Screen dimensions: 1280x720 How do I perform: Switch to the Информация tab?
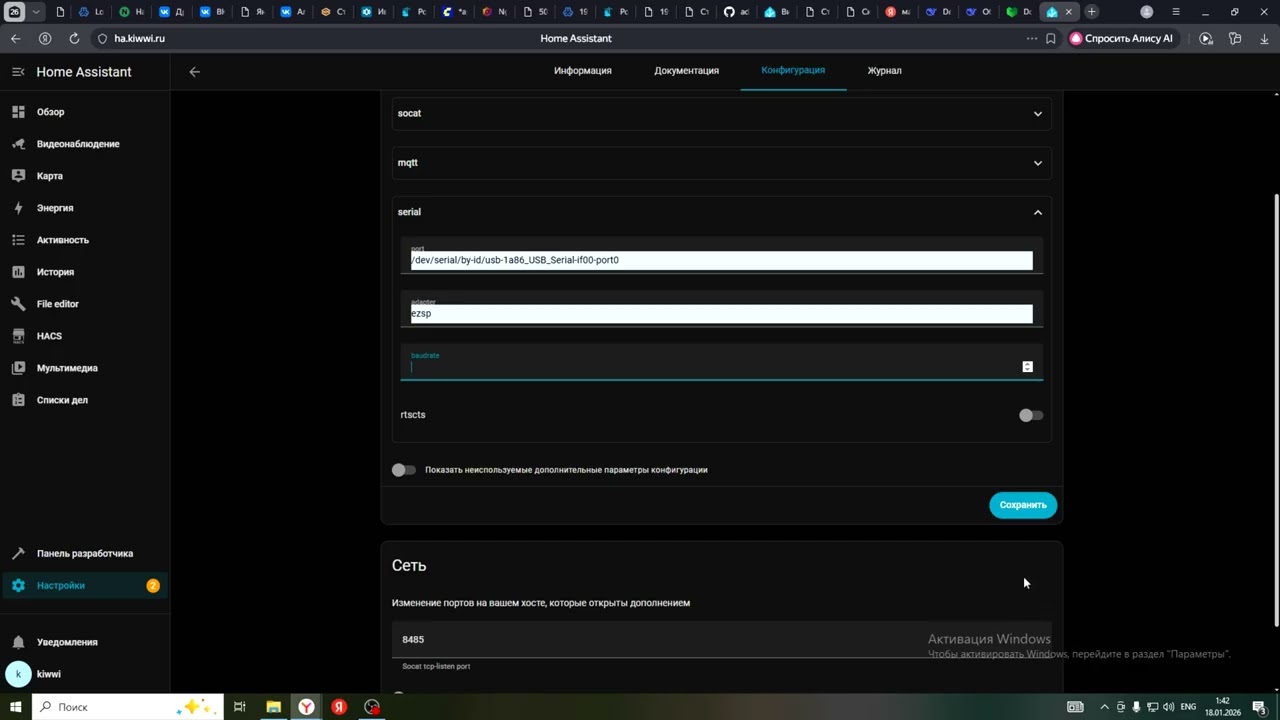tap(583, 71)
